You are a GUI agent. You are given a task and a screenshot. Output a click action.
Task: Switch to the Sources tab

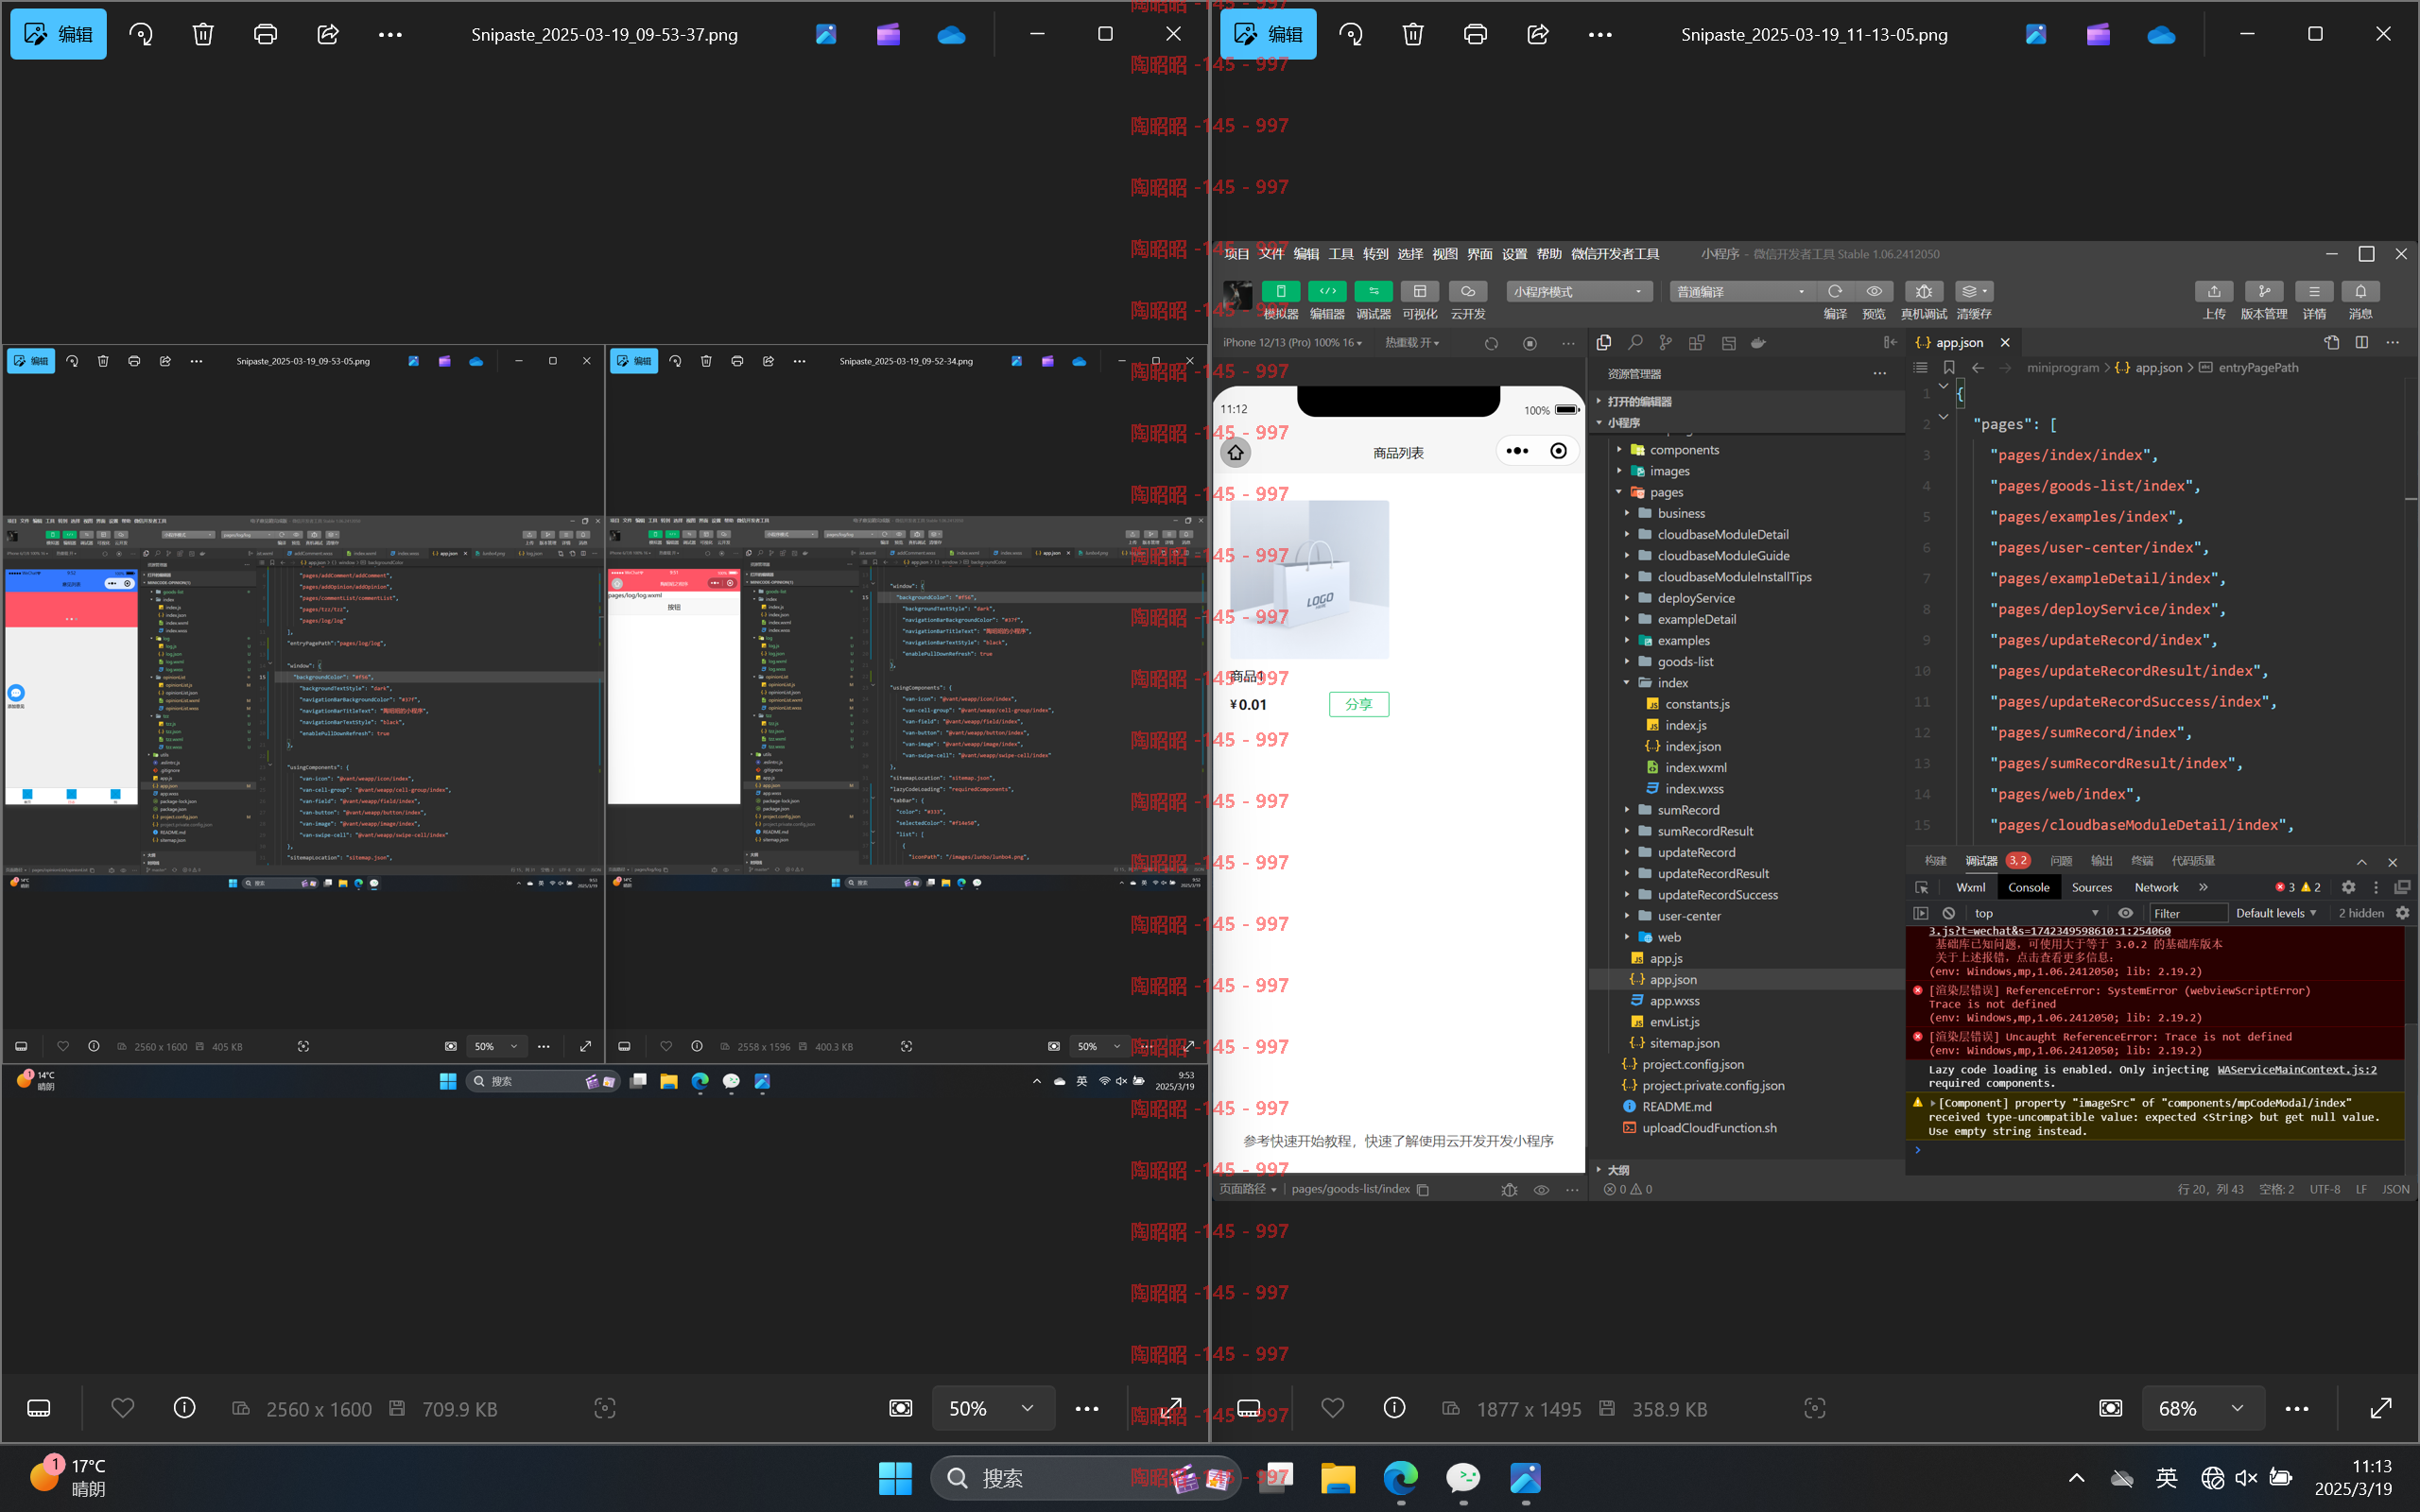2091,887
